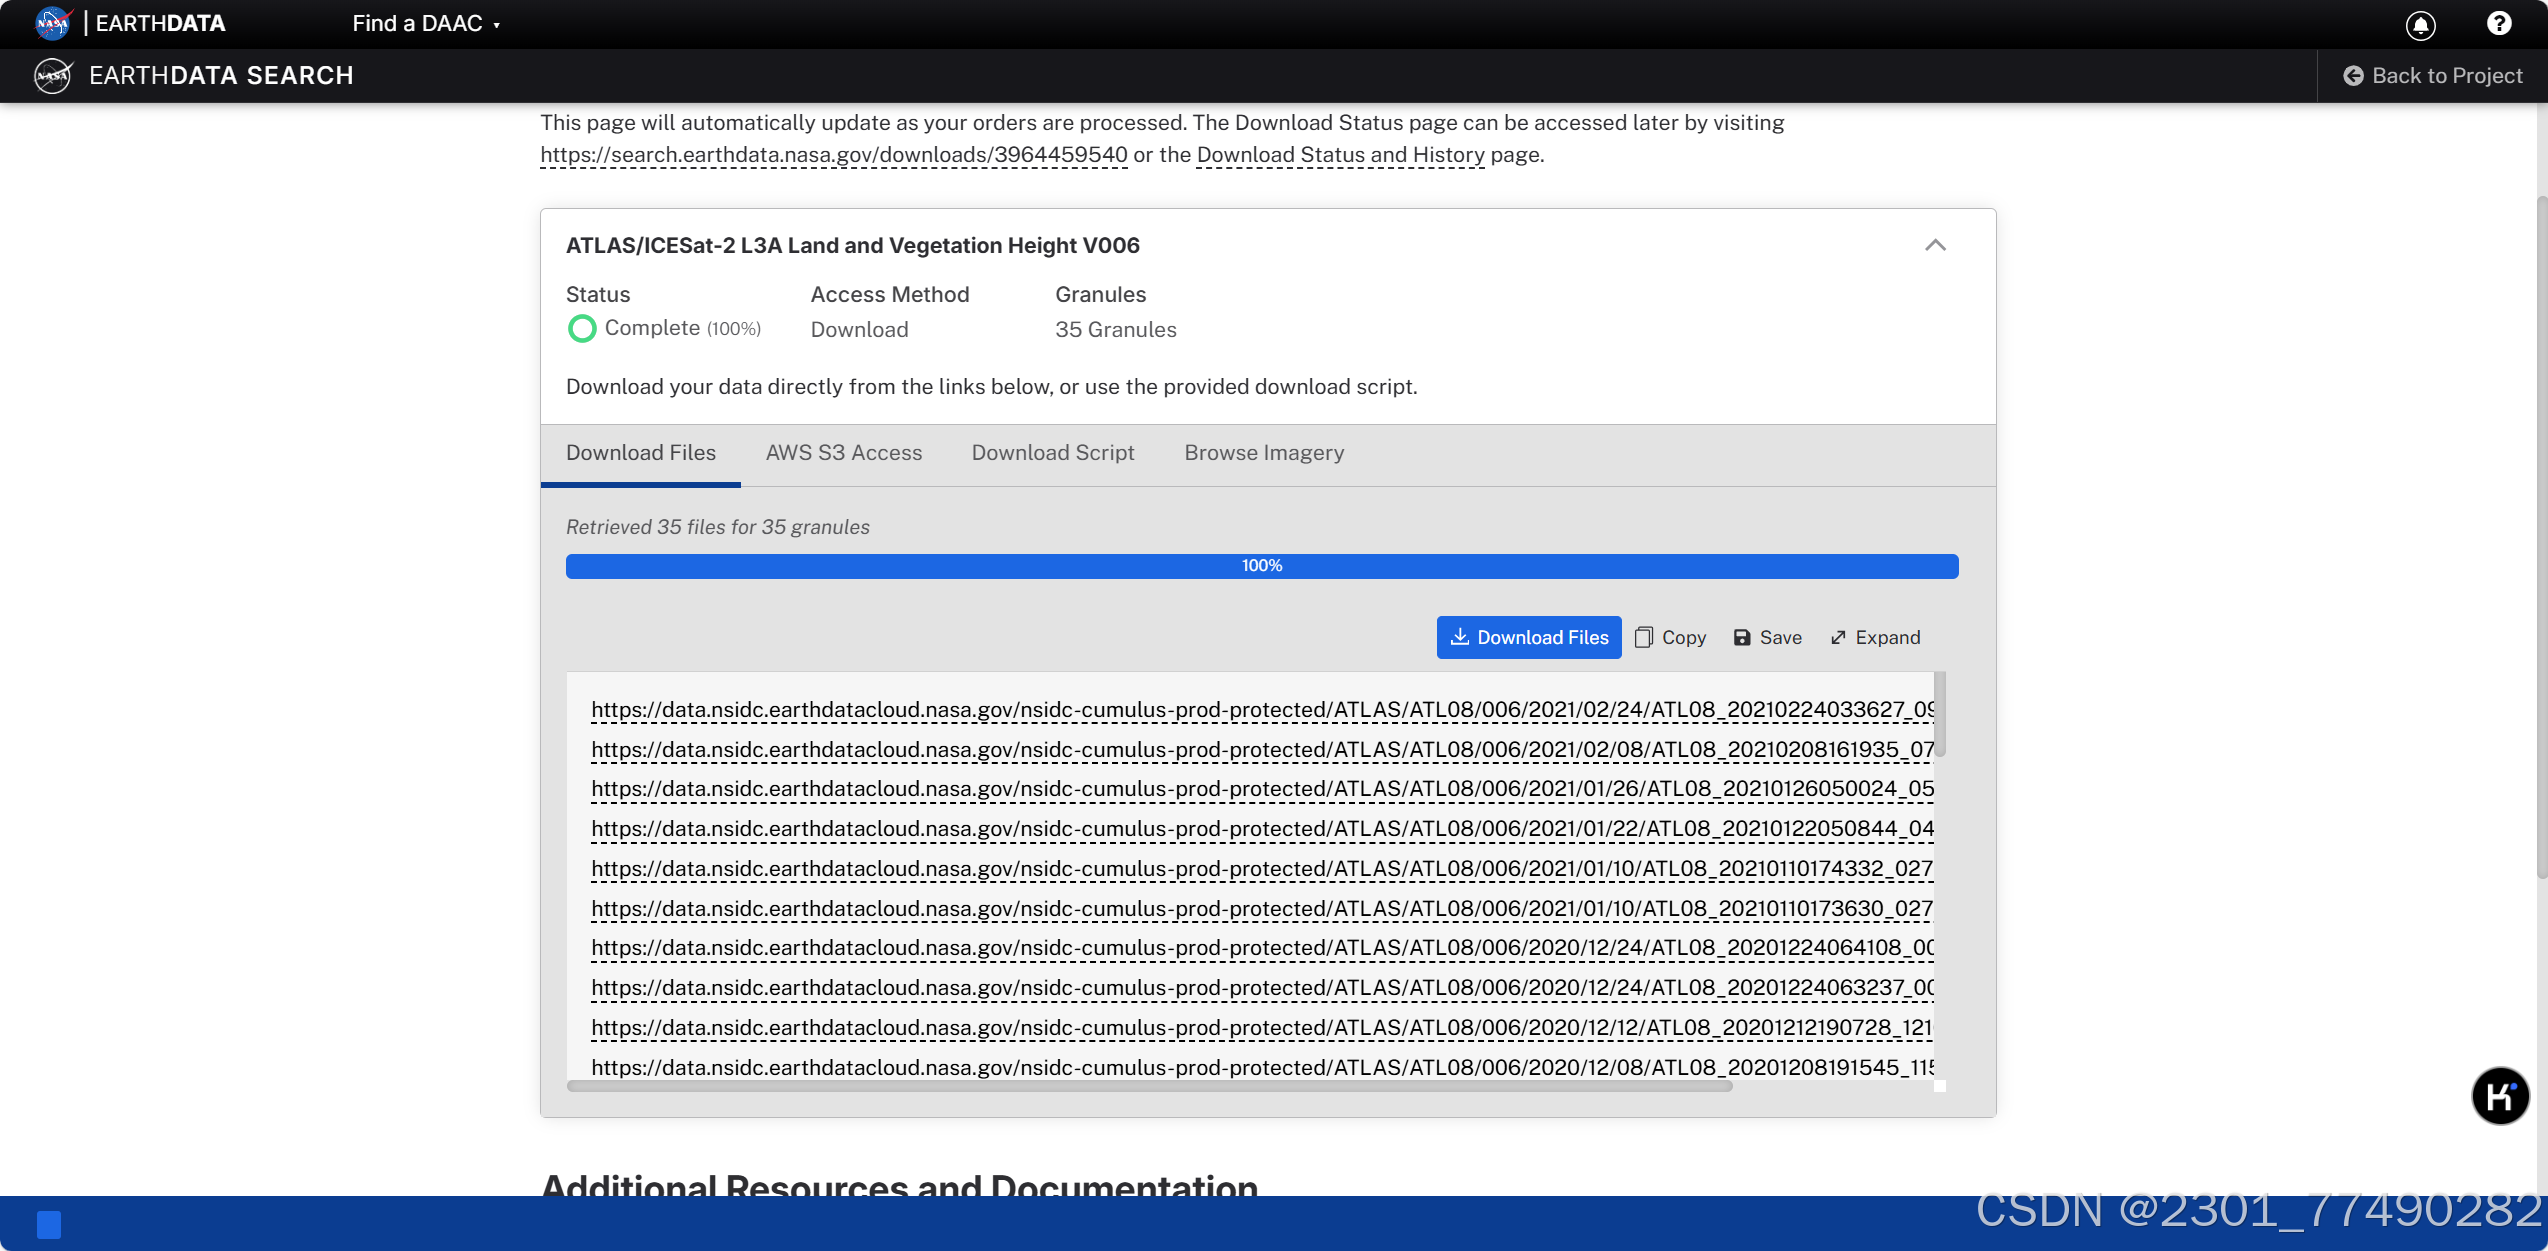This screenshot has width=2548, height=1251.
Task: Open the floating chat widget icon
Action: 2499,1096
